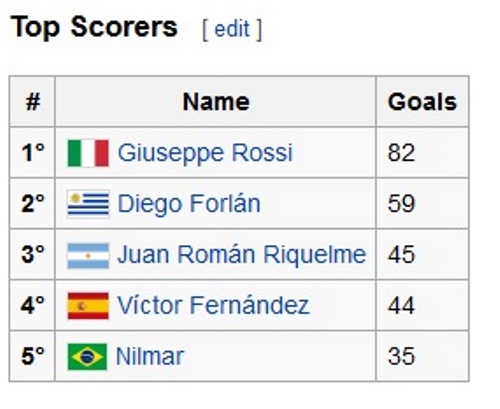Open the edit link for Top Scorers
Viewport: 500px width, 409px height.
232,29
